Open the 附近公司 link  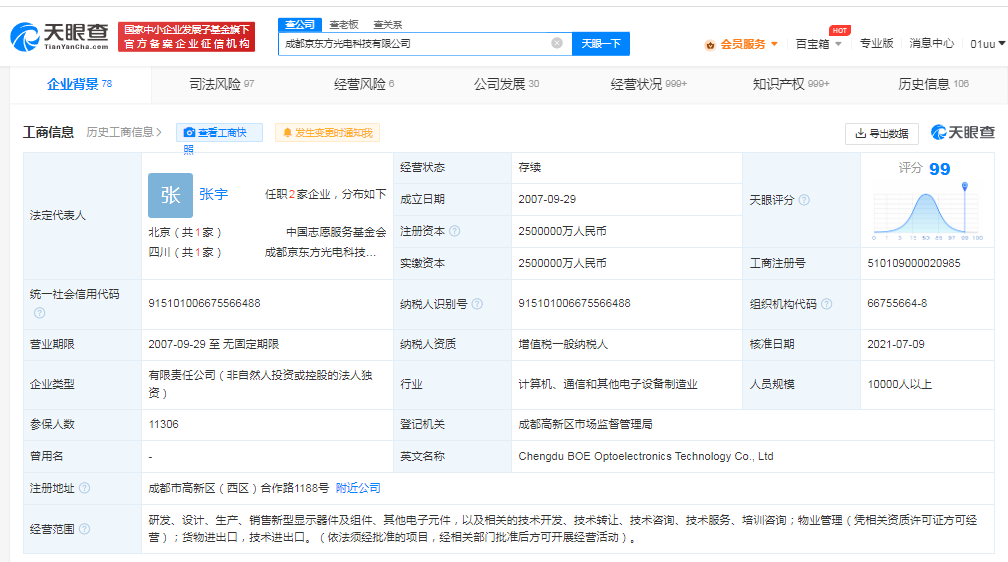(x=358, y=488)
